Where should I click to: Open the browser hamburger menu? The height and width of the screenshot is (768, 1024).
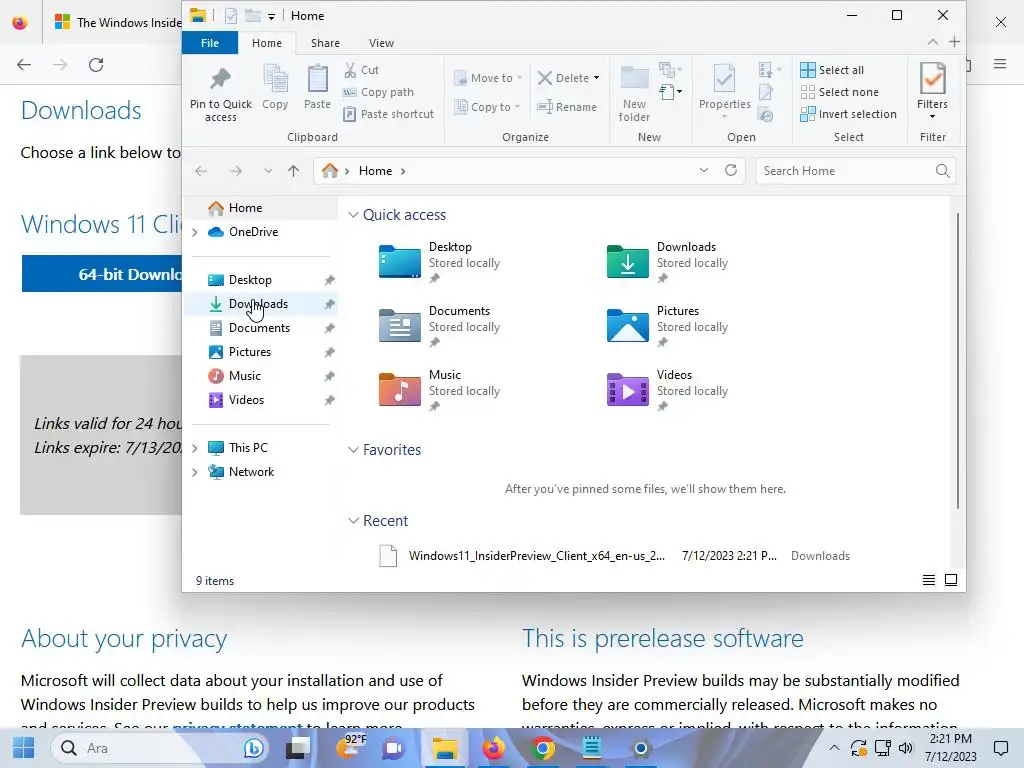tap(1000, 64)
